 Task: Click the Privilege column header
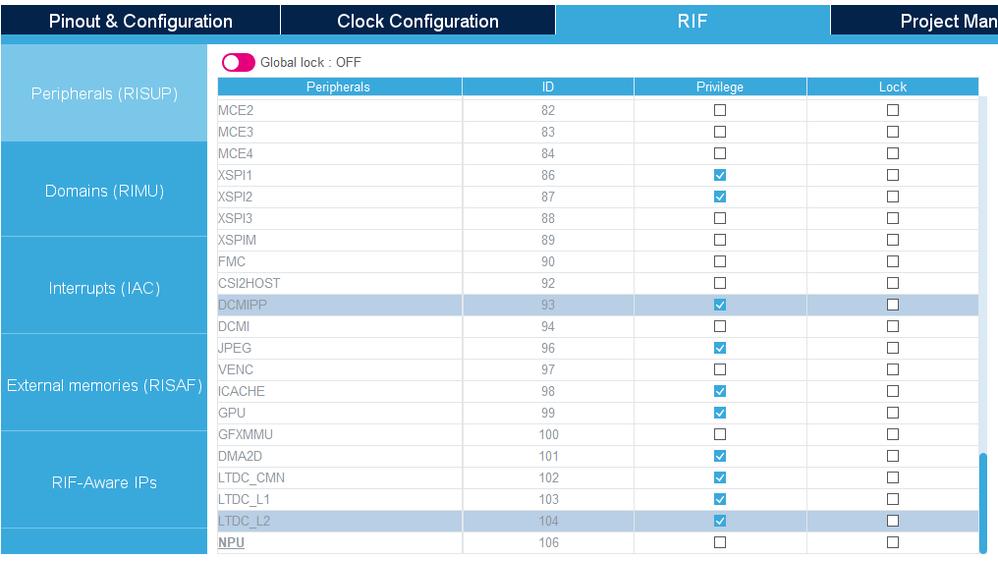(720, 87)
